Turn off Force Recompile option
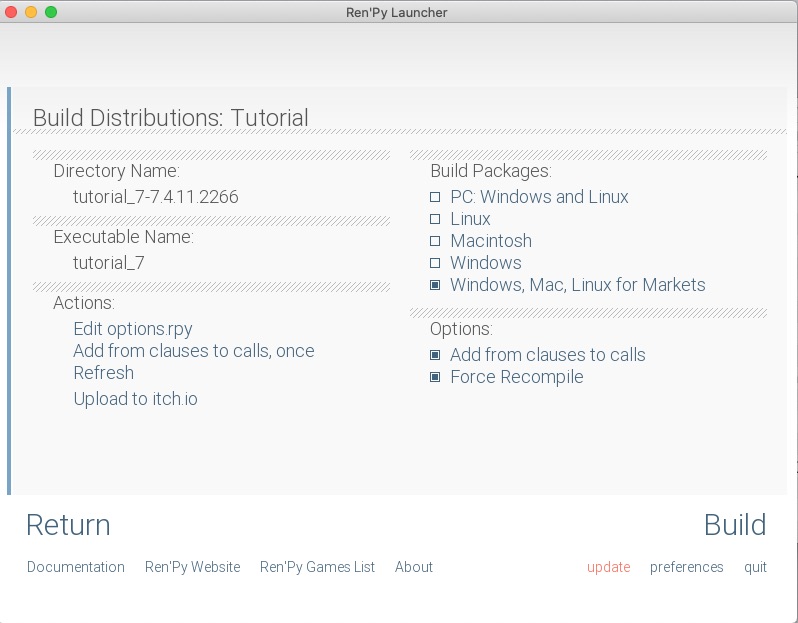Screen dimensions: 798x623 (x=435, y=377)
